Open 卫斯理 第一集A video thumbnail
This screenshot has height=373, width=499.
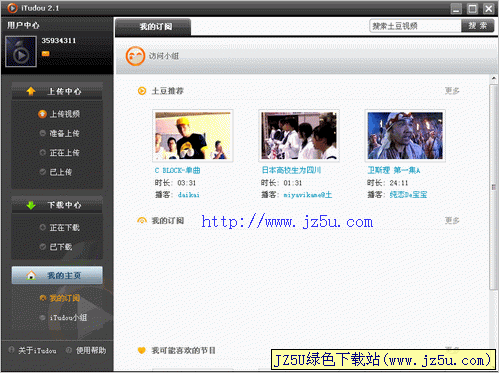[x=405, y=136]
